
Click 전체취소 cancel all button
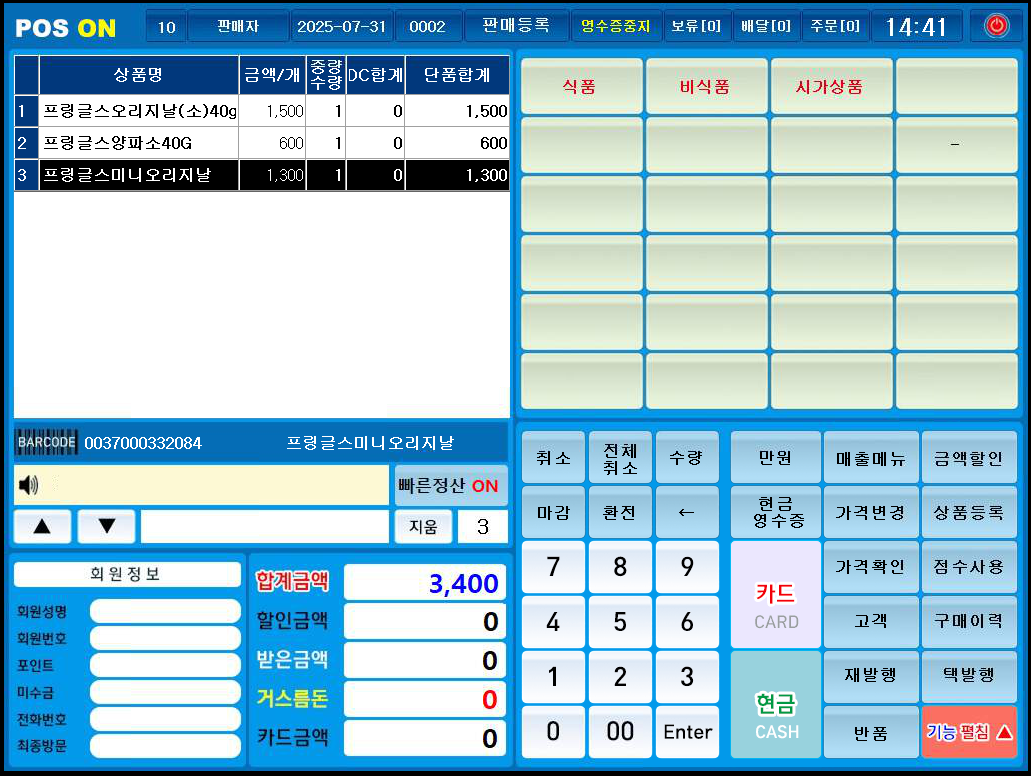[620, 458]
